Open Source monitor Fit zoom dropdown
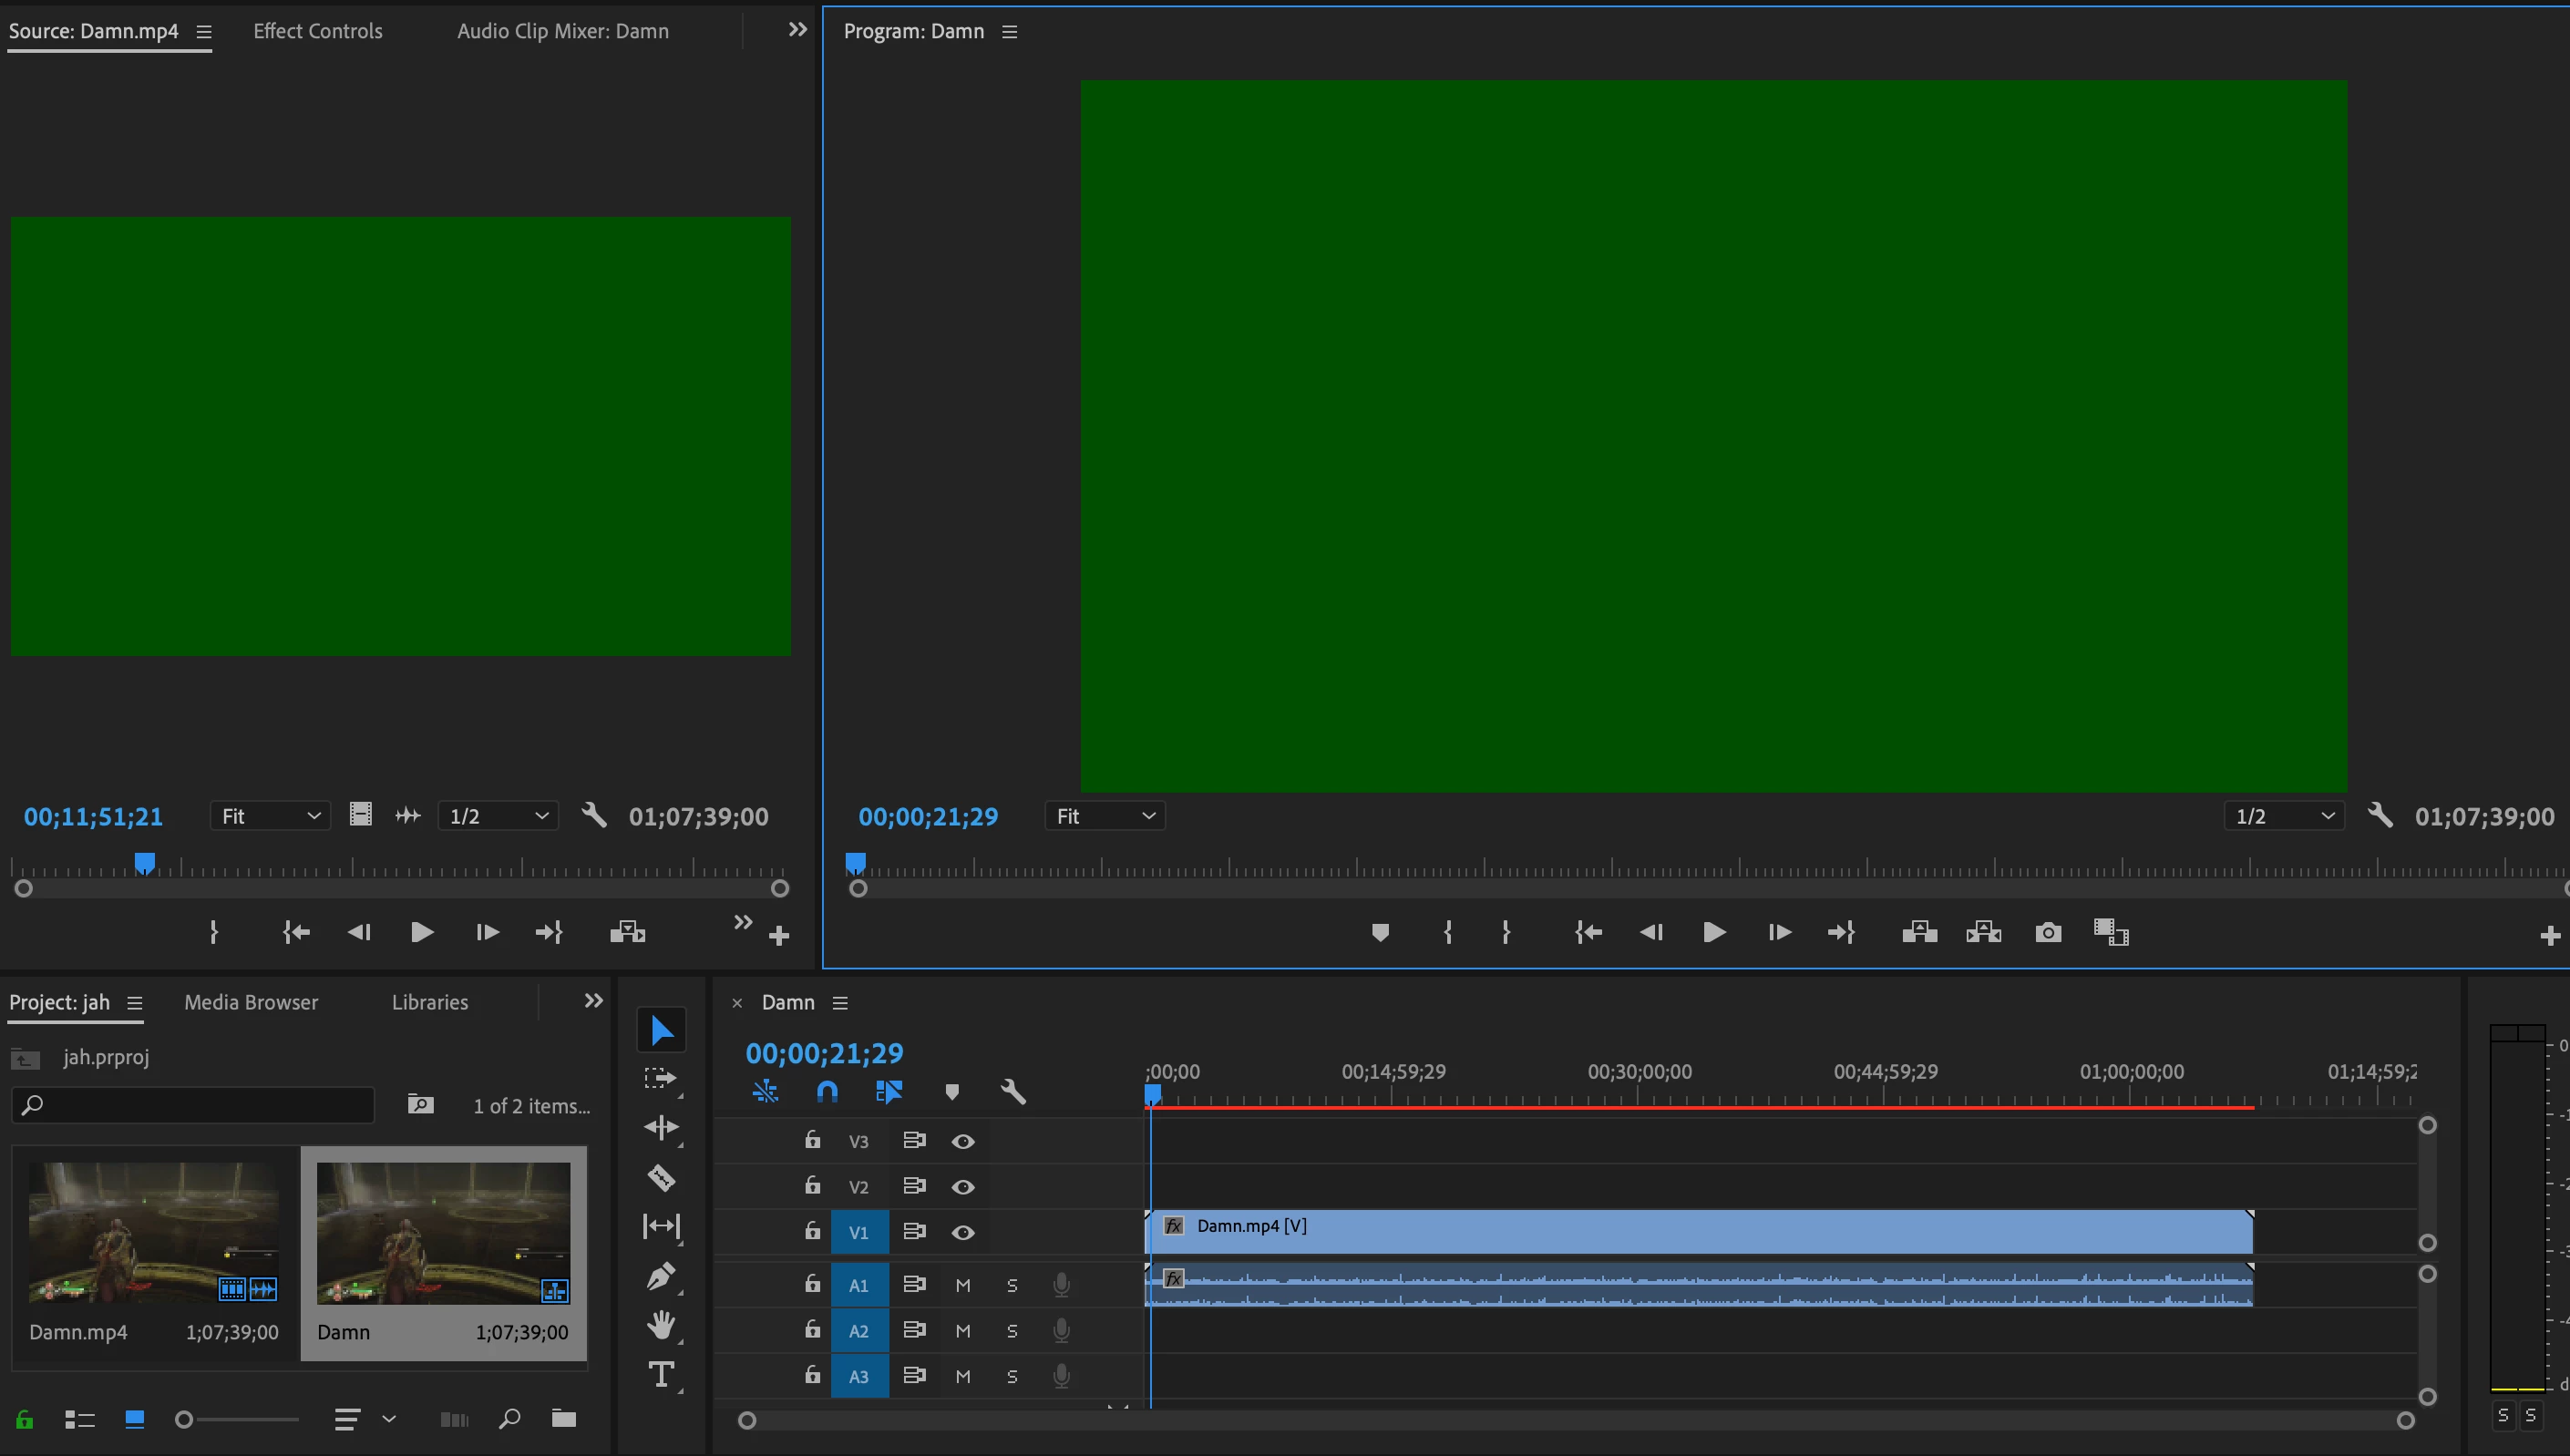Viewport: 2570px width, 1456px height. [x=270, y=816]
